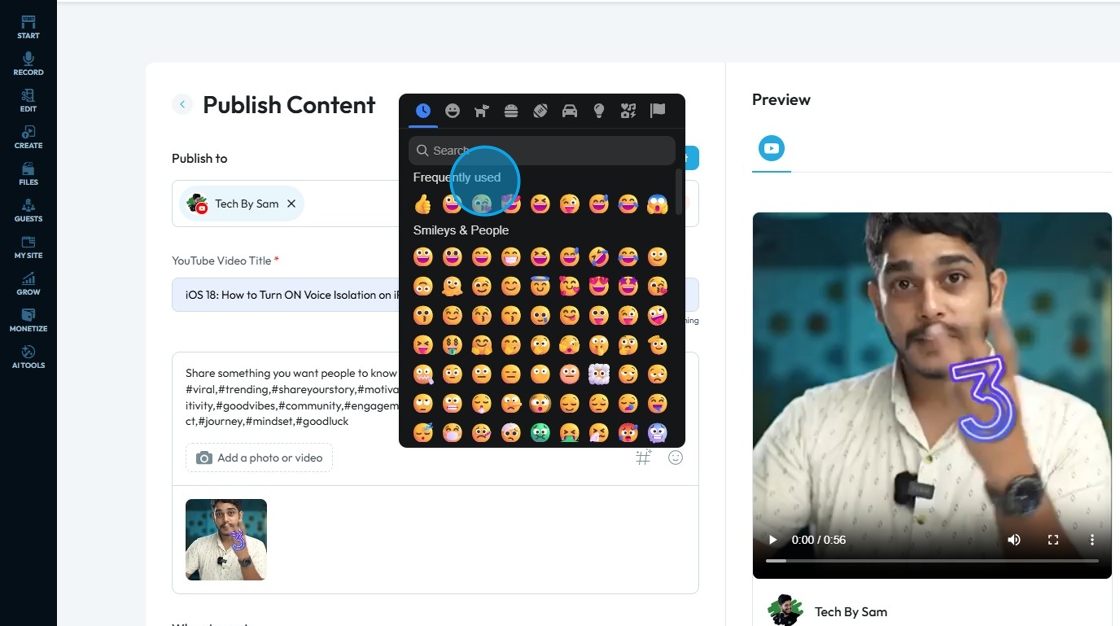The width and height of the screenshot is (1120, 626).
Task: Play the preview video
Action: click(x=772, y=540)
